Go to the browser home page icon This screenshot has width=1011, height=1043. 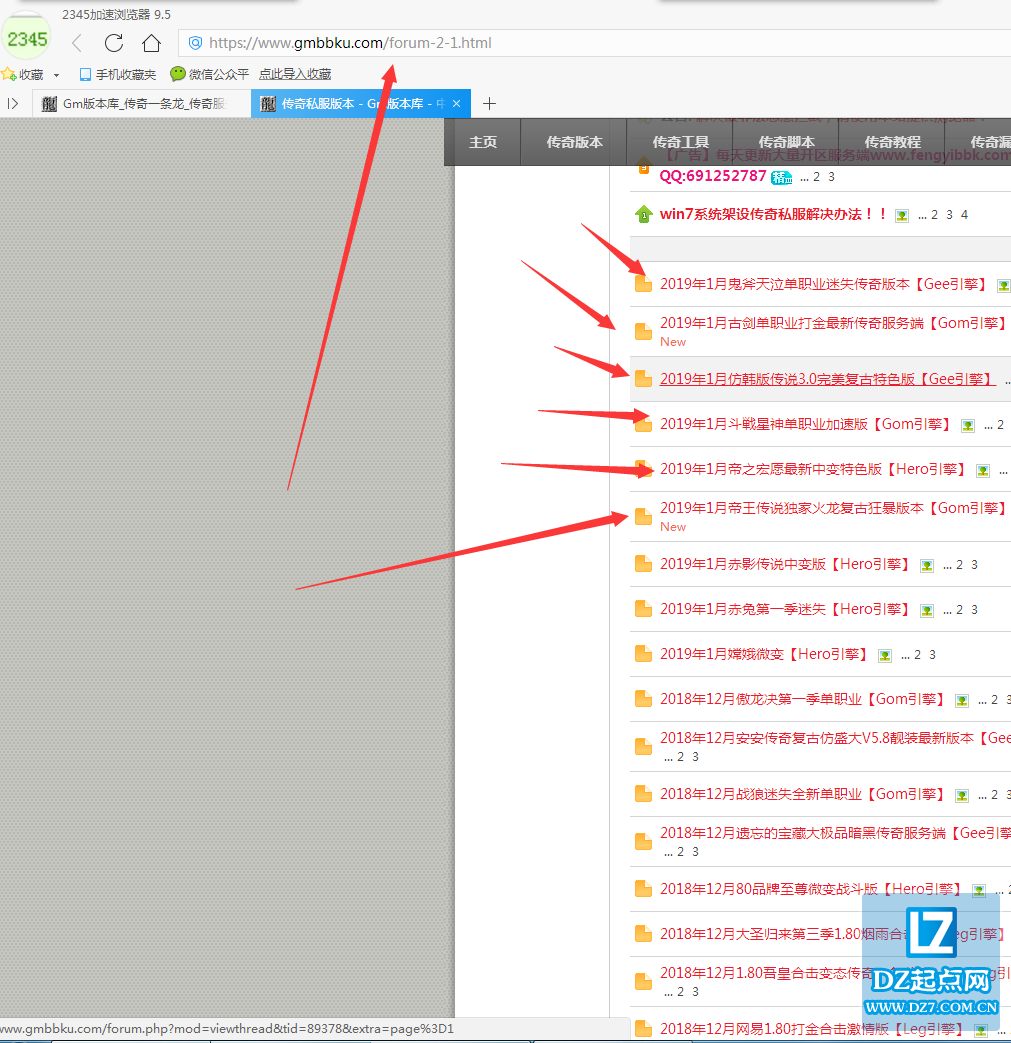click(x=151, y=43)
